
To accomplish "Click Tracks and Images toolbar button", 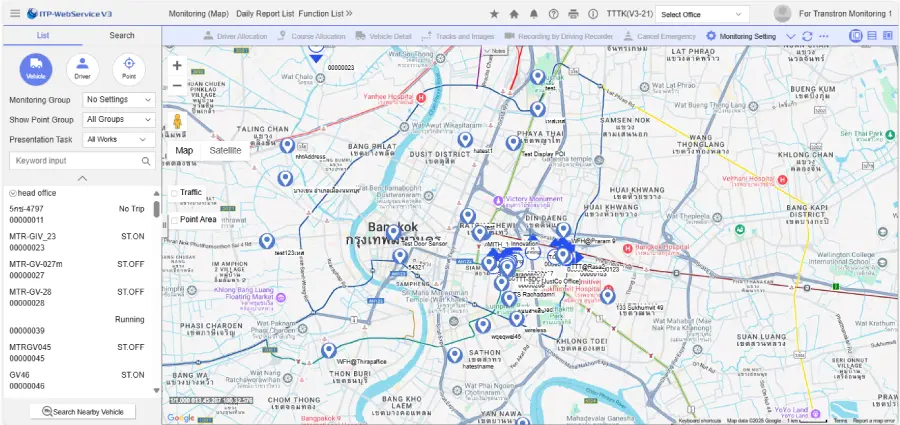I will 457,36.
